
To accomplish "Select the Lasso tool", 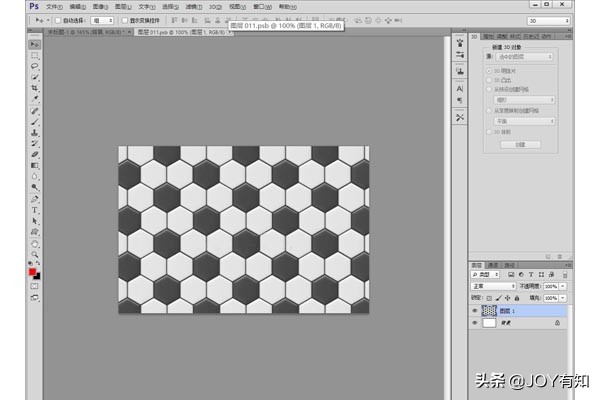I will coord(35,66).
